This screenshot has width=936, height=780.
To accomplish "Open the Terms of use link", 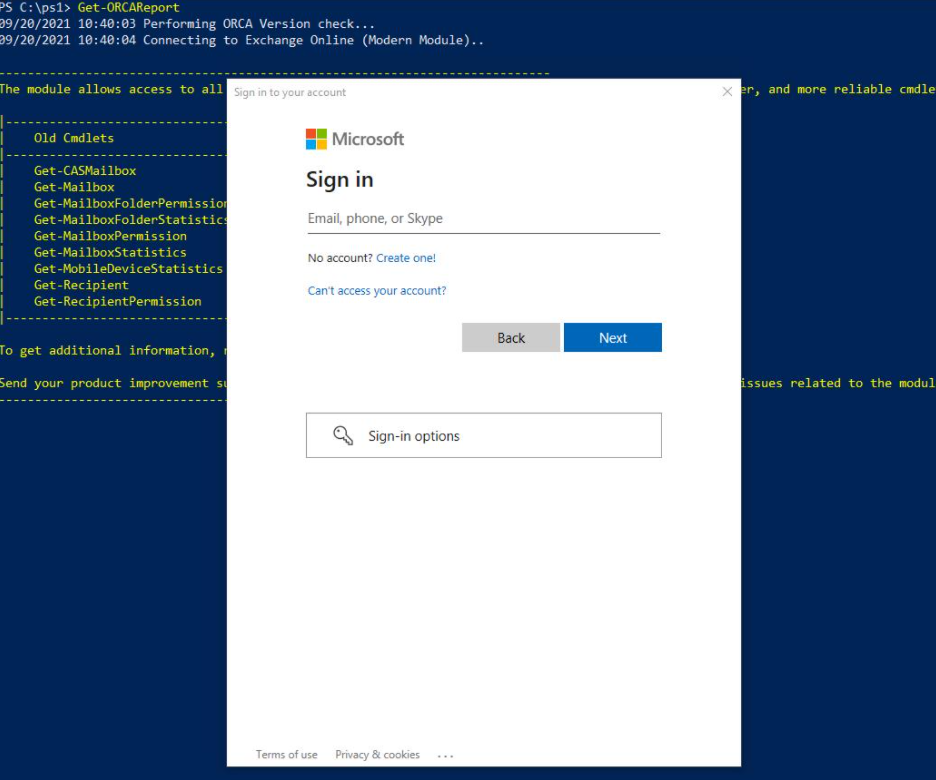I will pyautogui.click(x=286, y=755).
